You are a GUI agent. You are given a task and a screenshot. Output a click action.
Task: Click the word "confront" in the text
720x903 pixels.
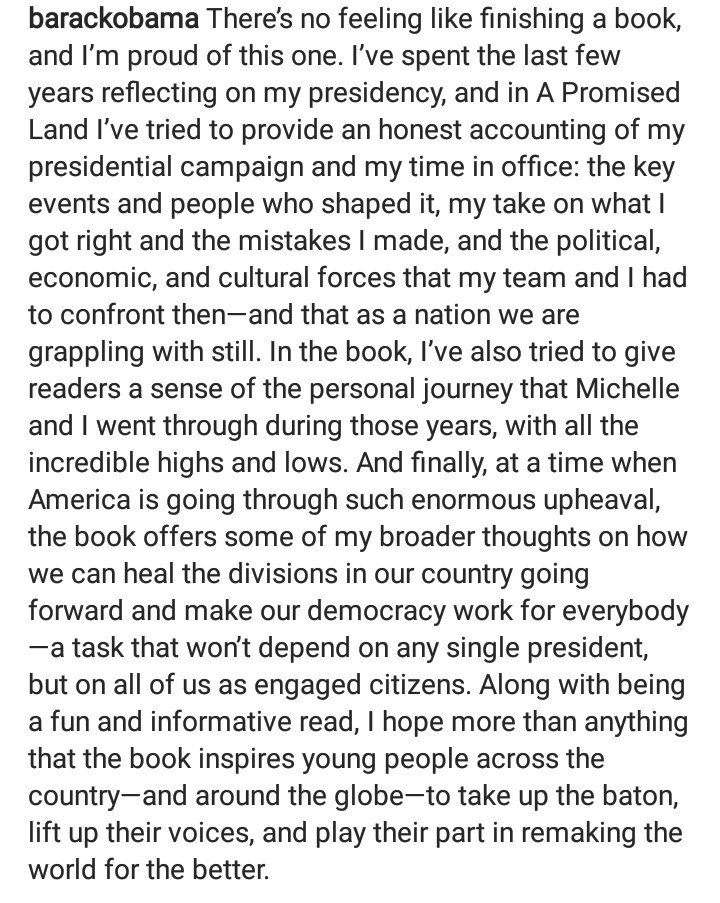113,314
